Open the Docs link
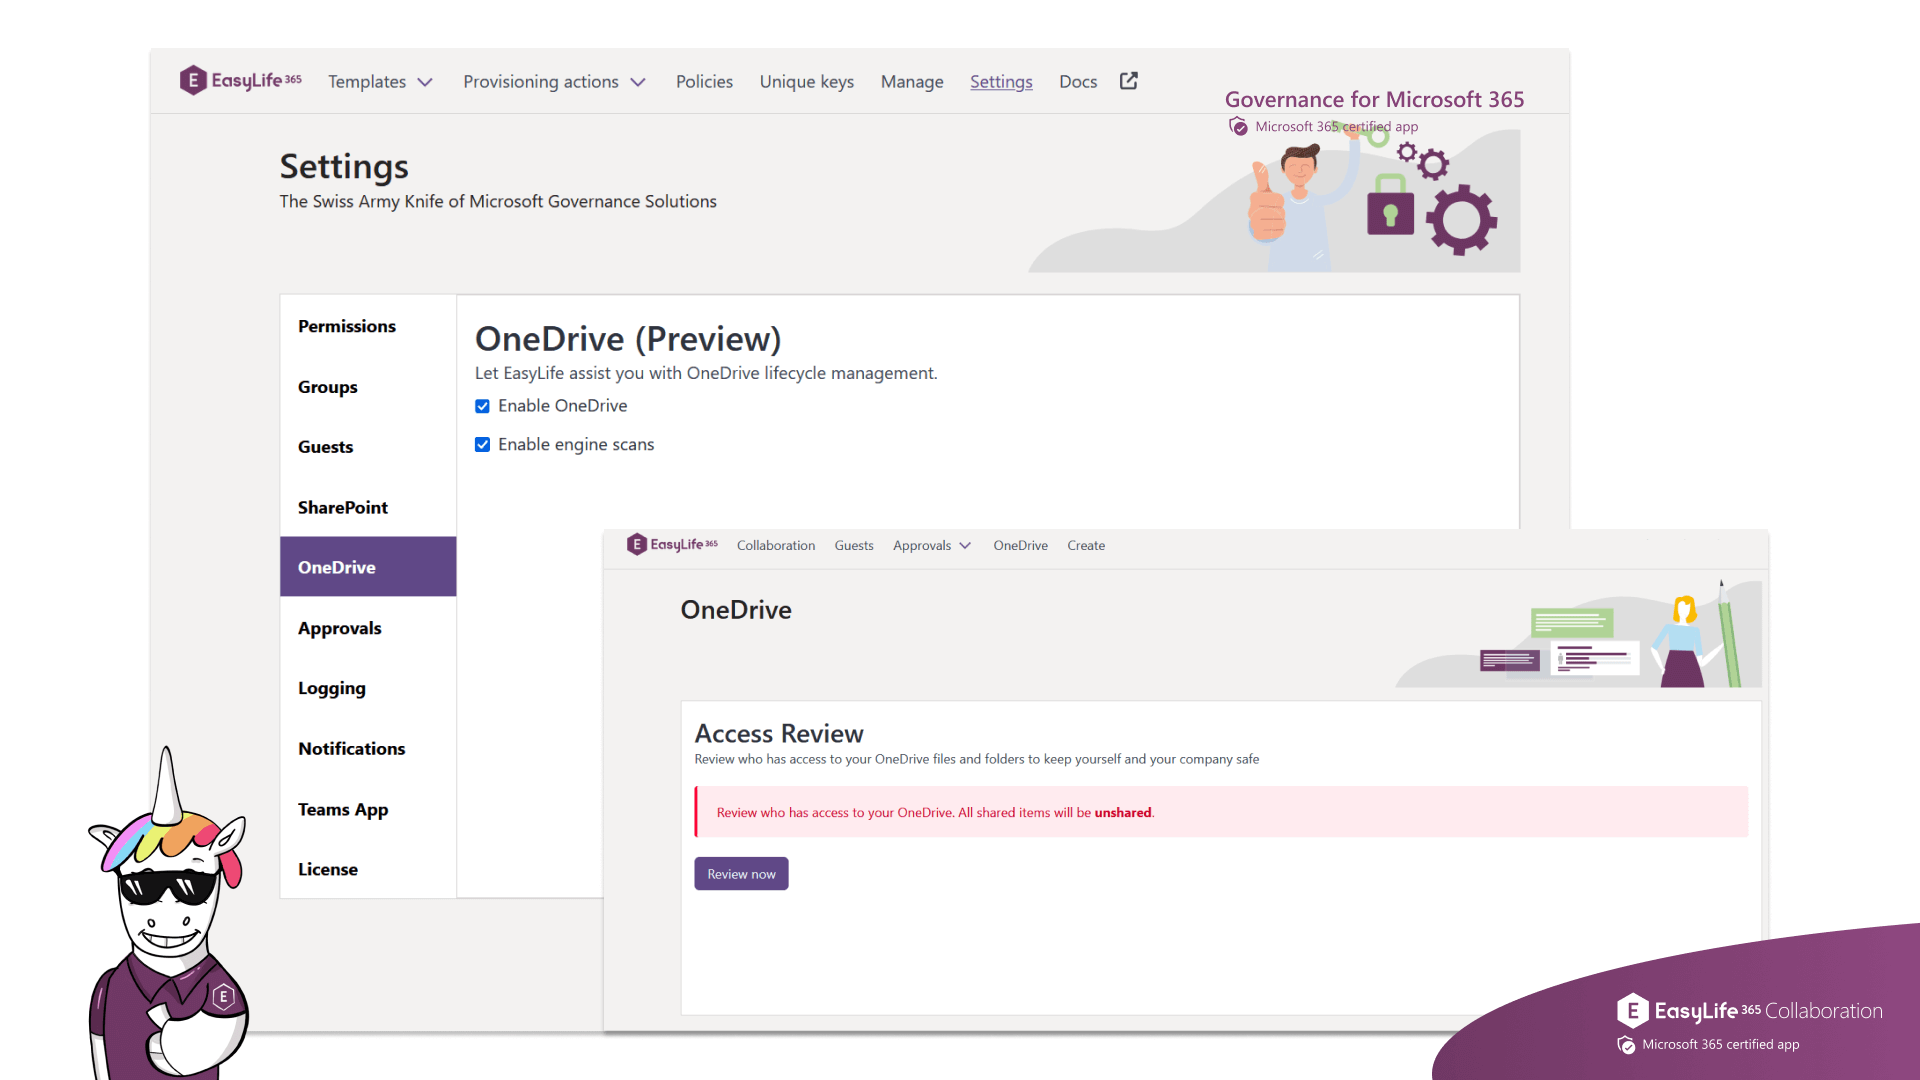Viewport: 1920px width, 1080px height. click(x=1078, y=81)
